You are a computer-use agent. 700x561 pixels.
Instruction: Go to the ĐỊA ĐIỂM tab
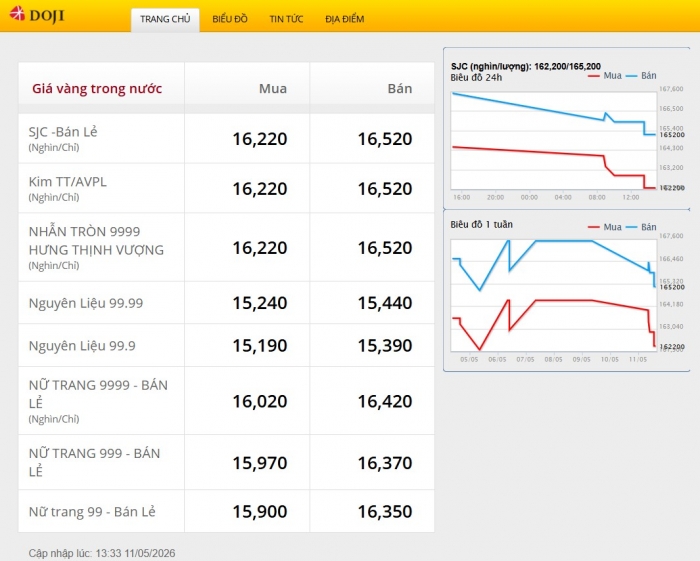(345, 19)
